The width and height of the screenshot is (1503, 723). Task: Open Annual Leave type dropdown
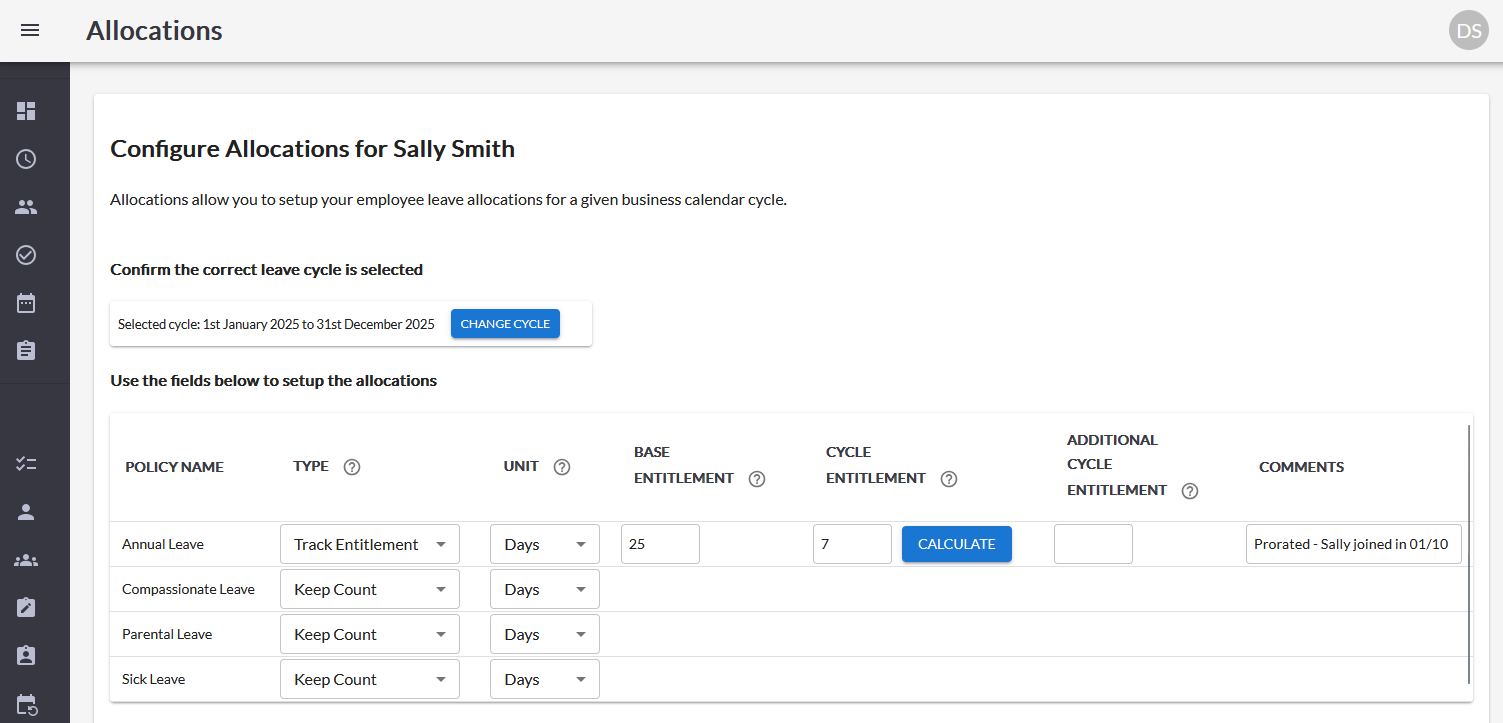coord(370,544)
